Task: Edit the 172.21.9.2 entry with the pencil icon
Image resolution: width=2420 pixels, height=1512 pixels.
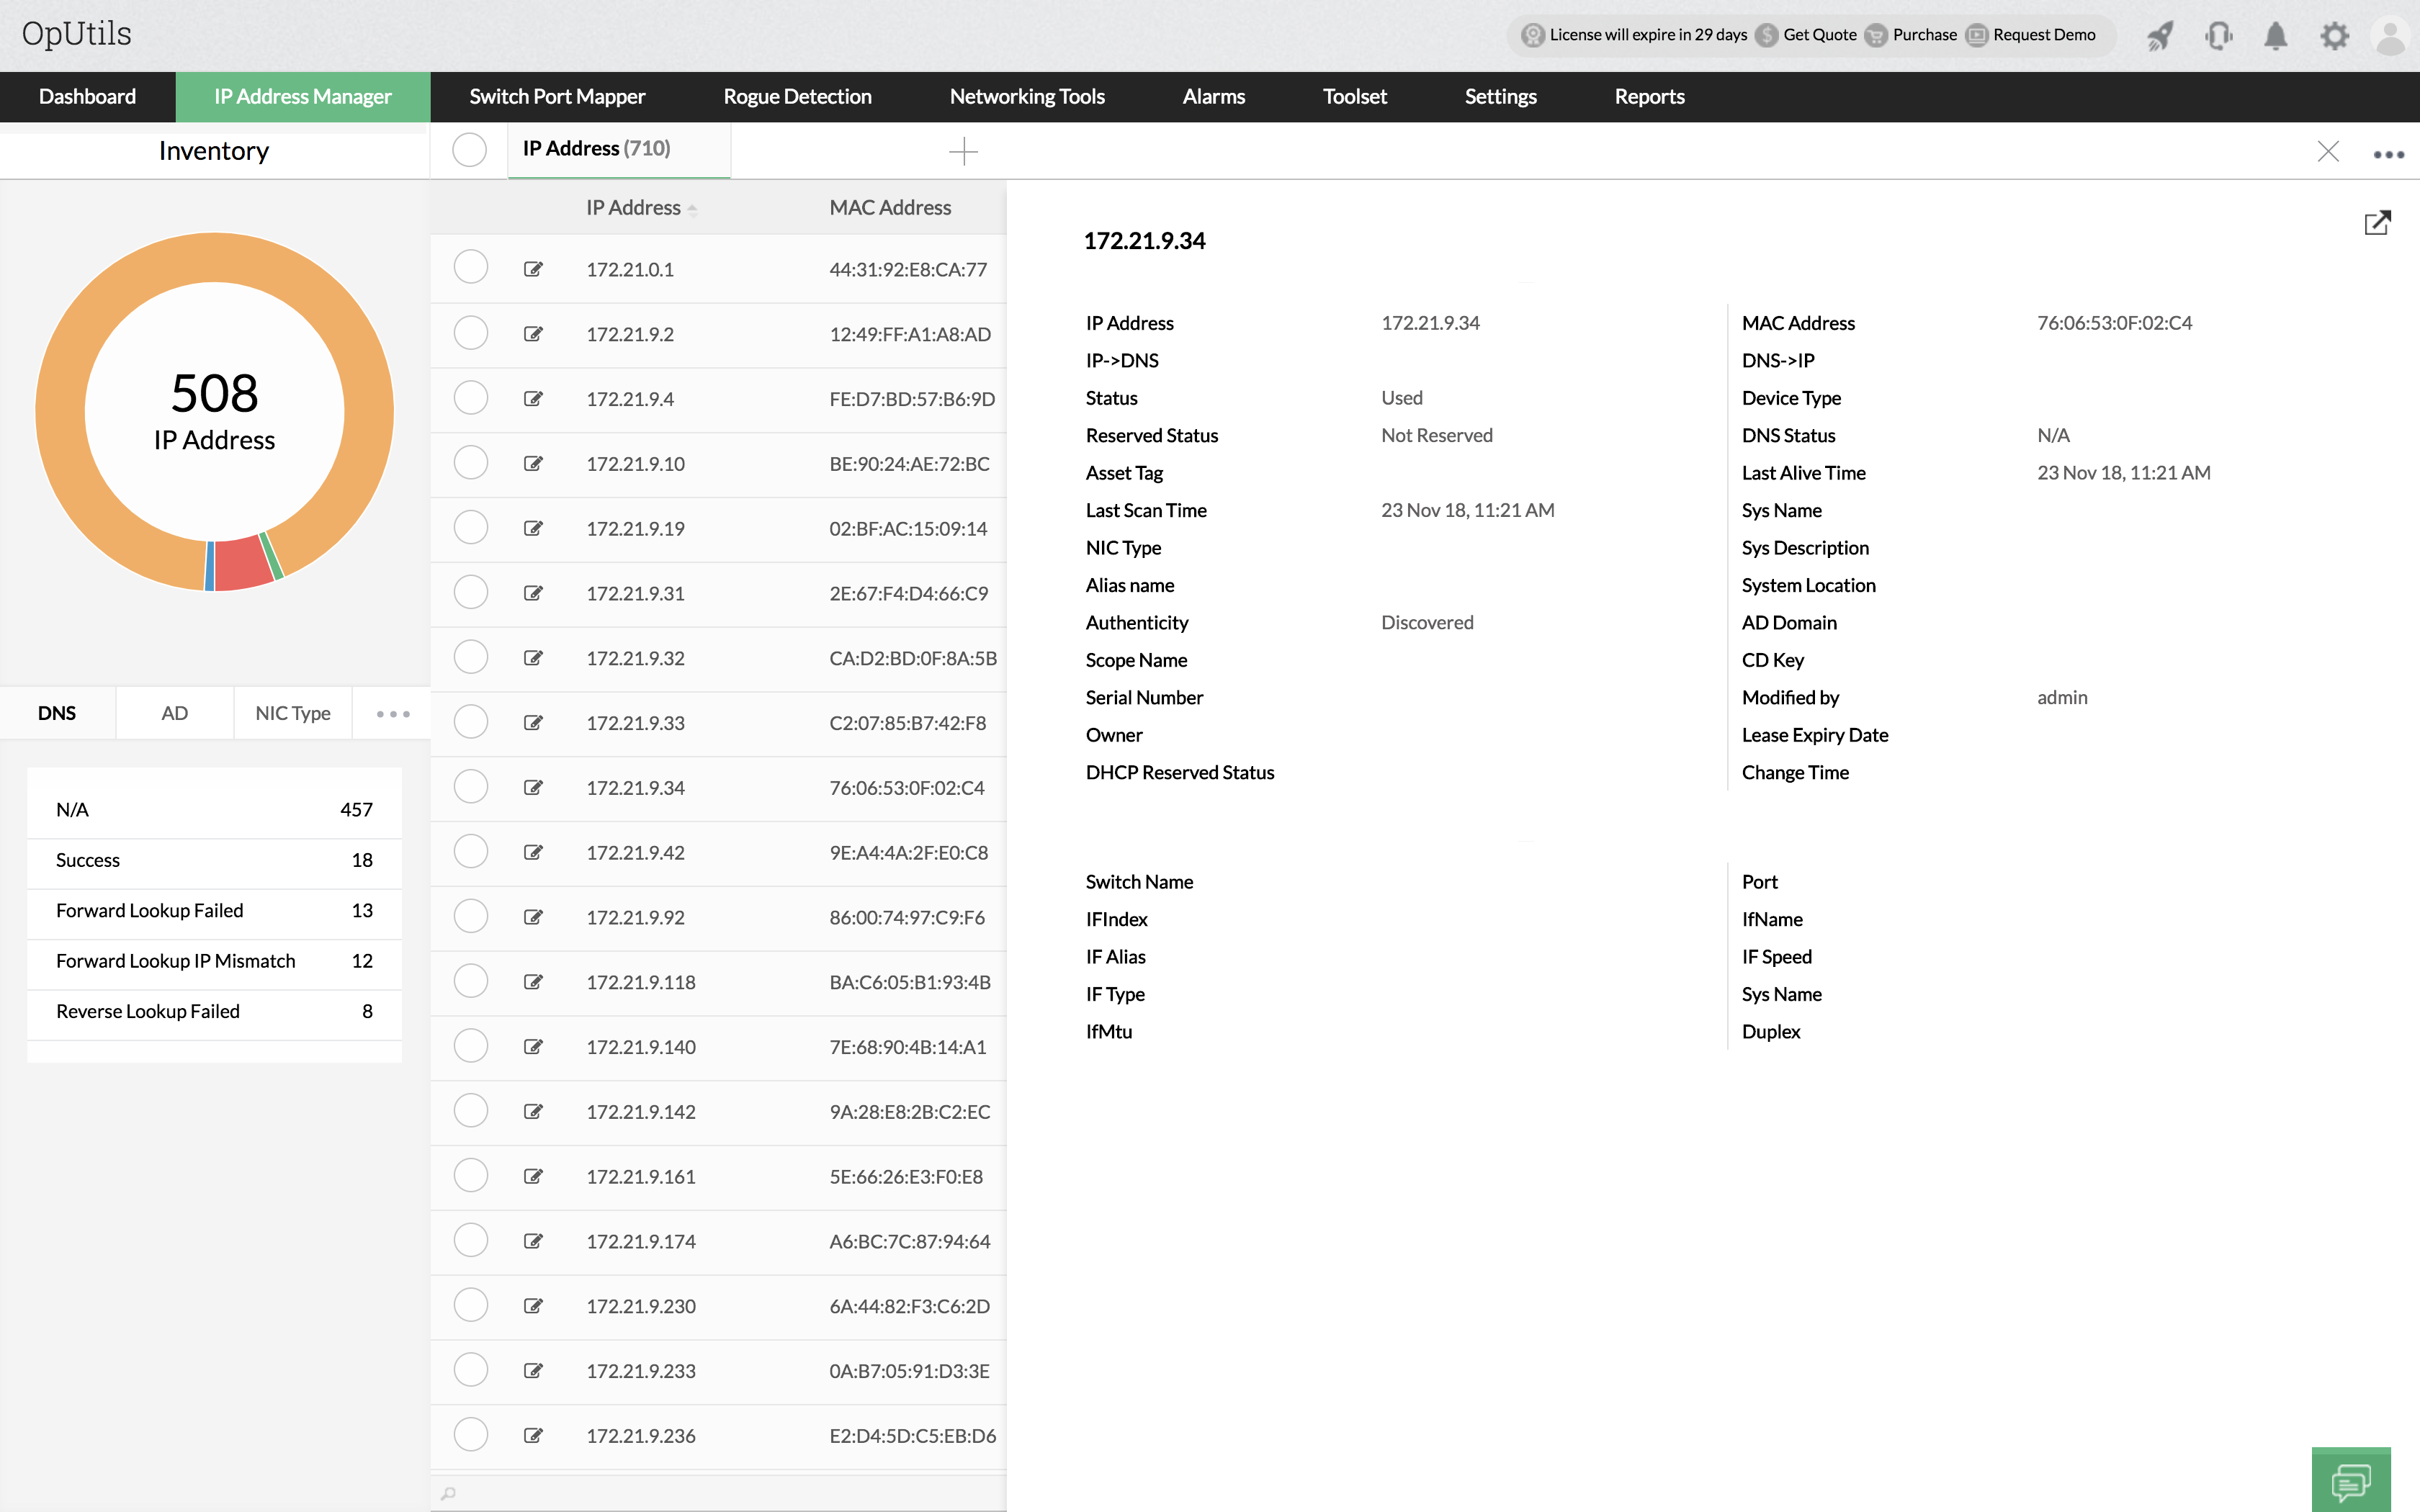Action: (533, 334)
